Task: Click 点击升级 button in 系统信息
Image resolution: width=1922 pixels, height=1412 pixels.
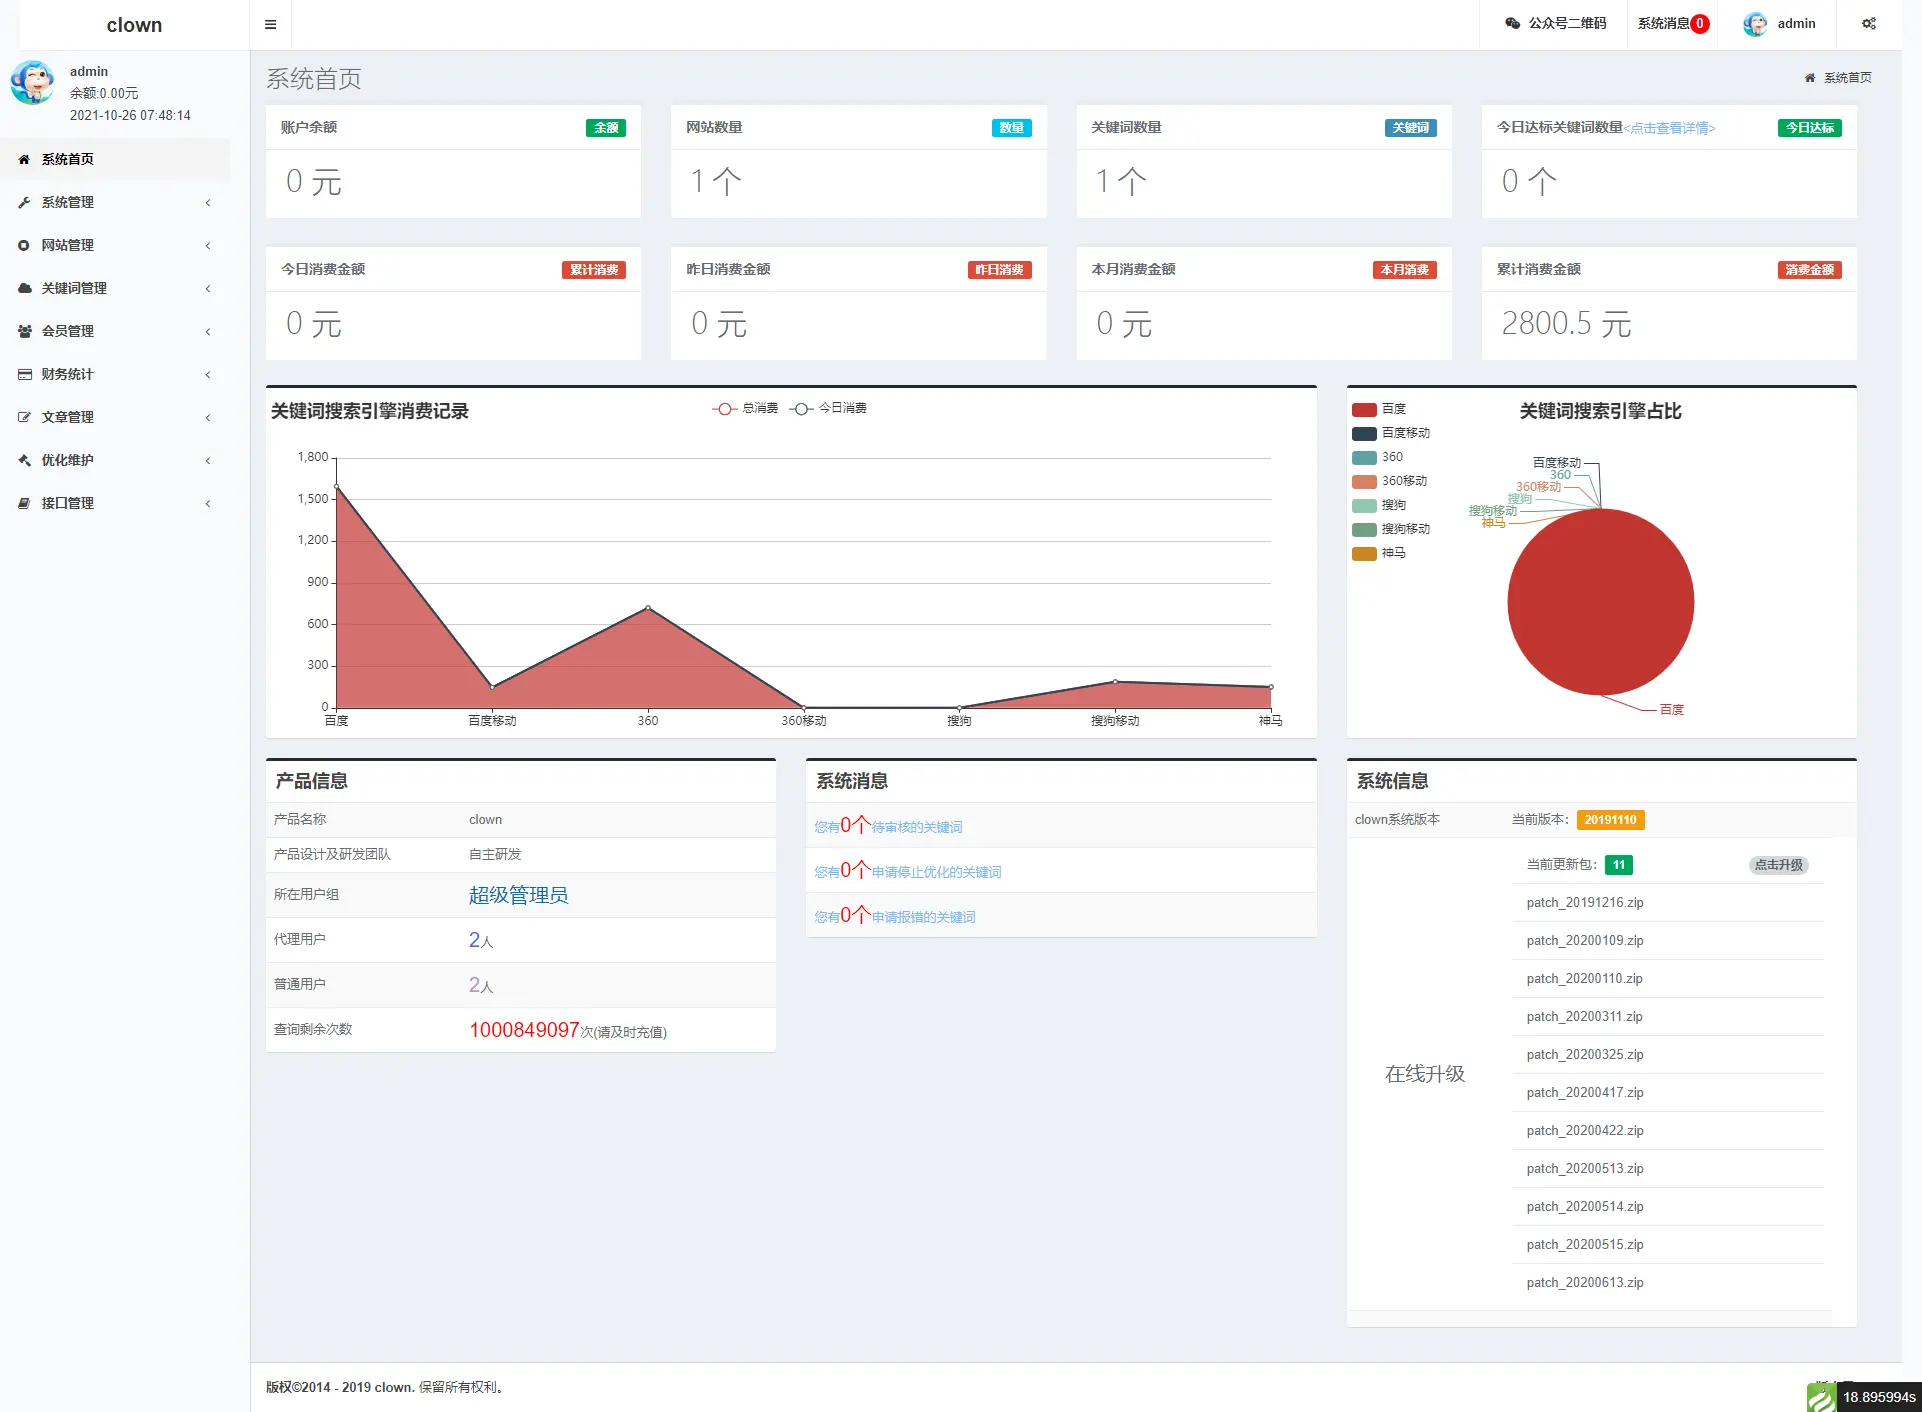Action: (x=1779, y=863)
